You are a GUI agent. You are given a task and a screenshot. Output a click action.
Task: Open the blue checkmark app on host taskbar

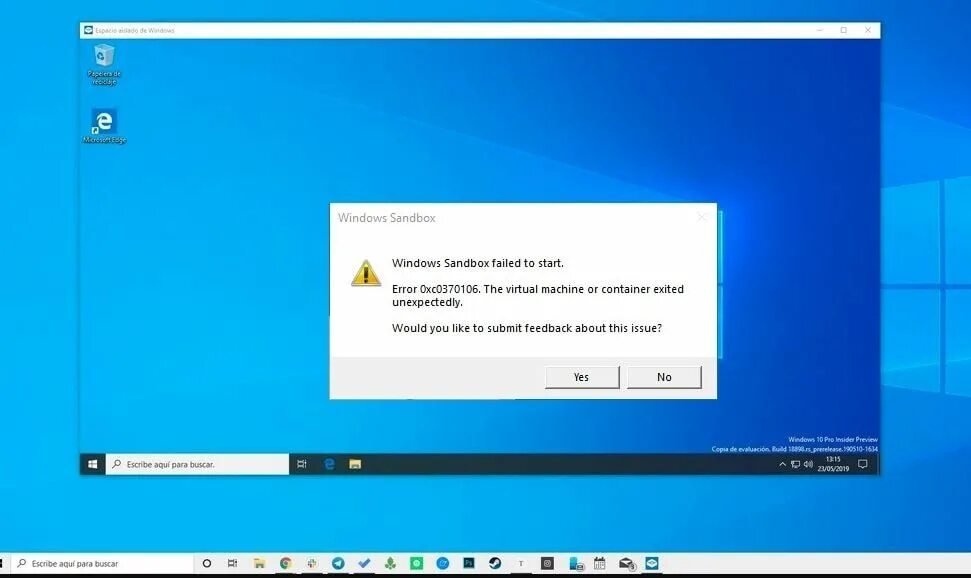pyautogui.click(x=364, y=563)
